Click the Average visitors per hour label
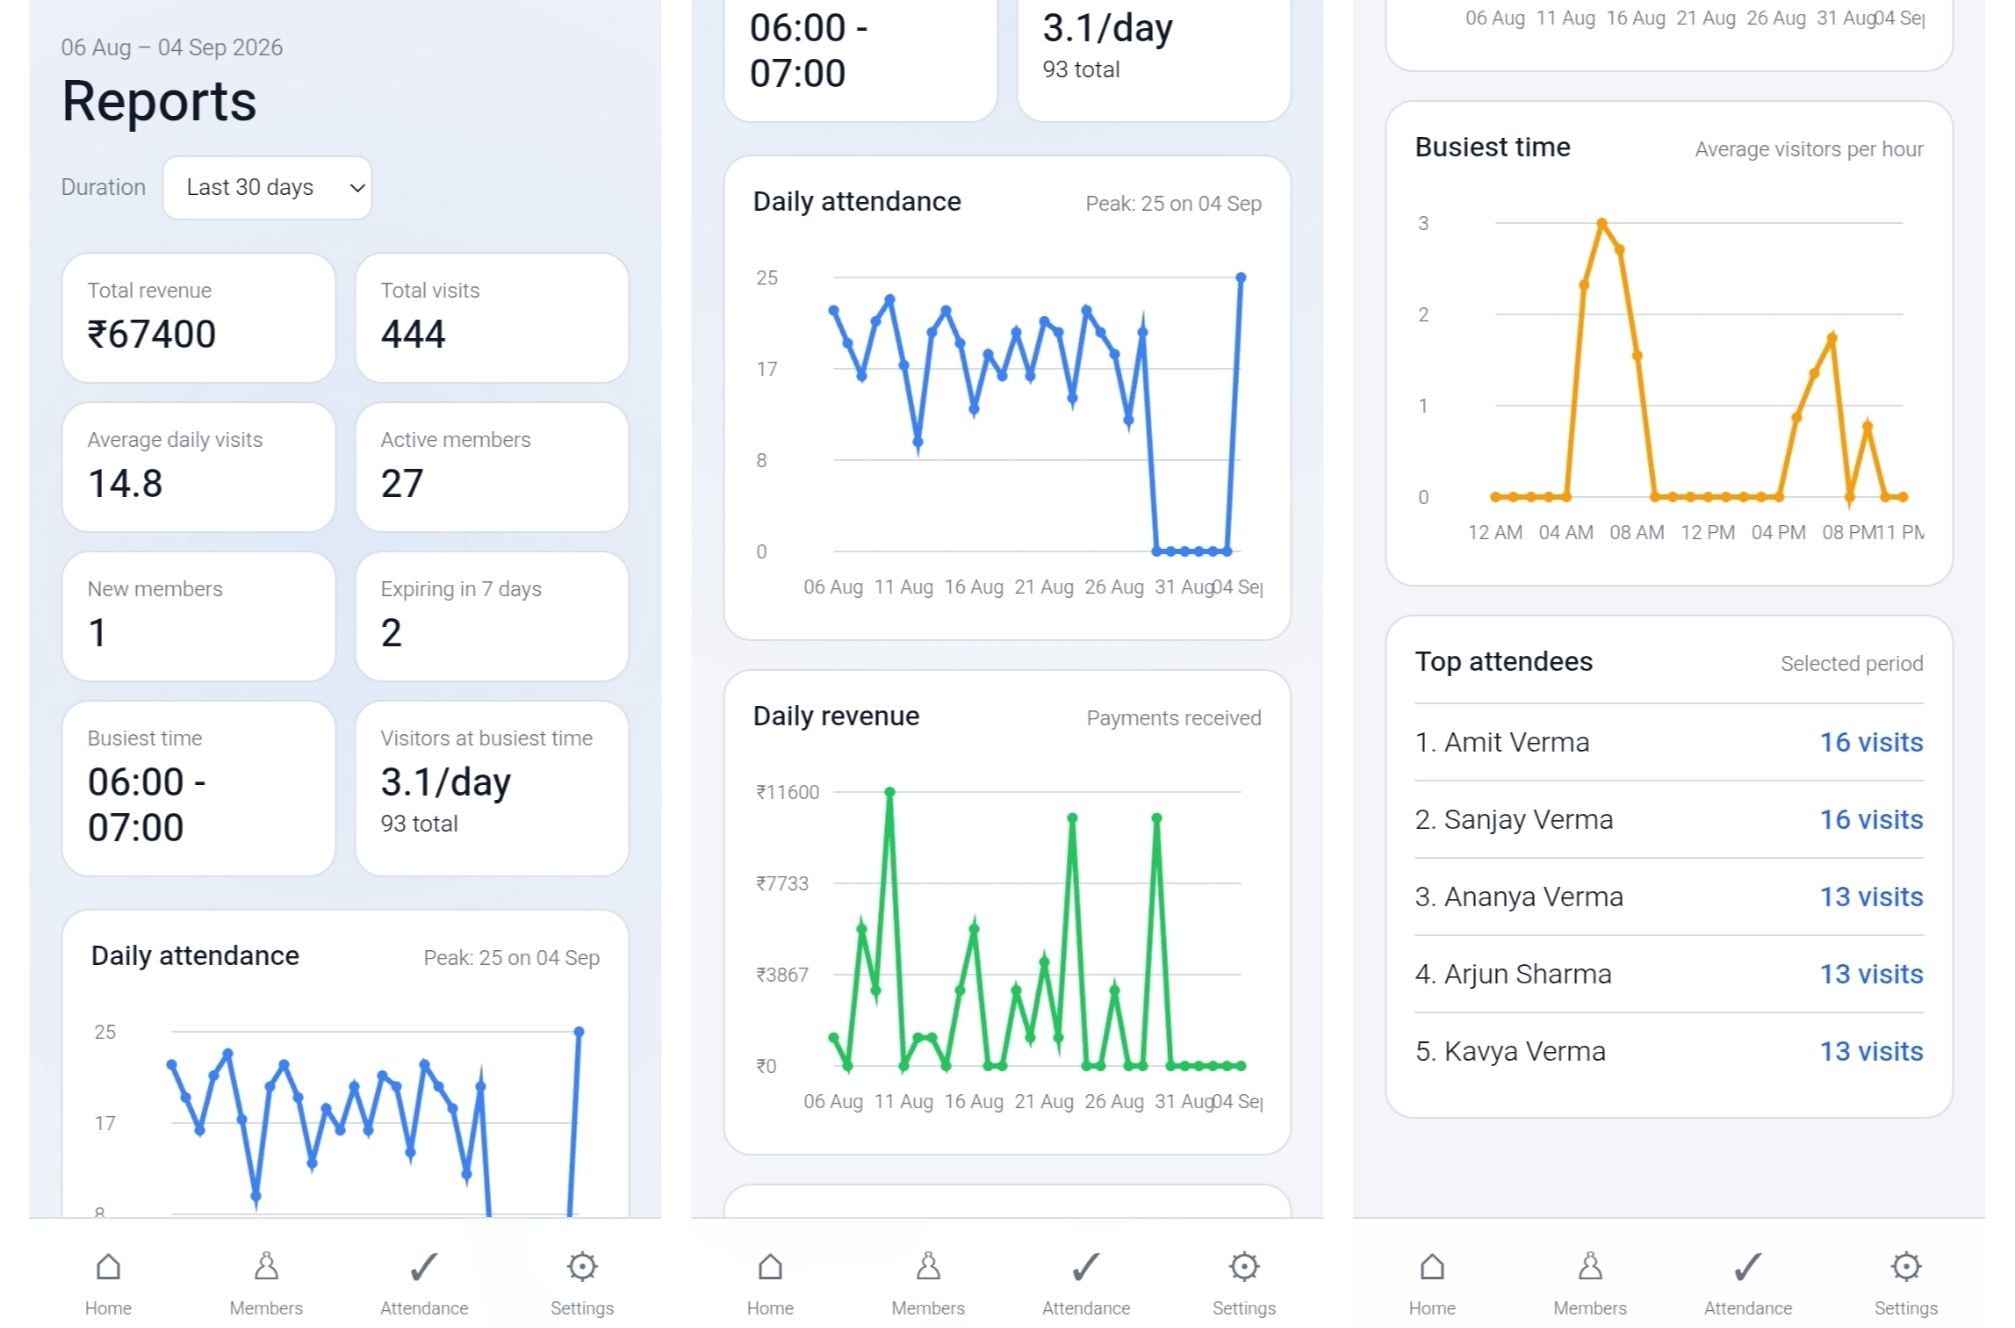 (1809, 149)
